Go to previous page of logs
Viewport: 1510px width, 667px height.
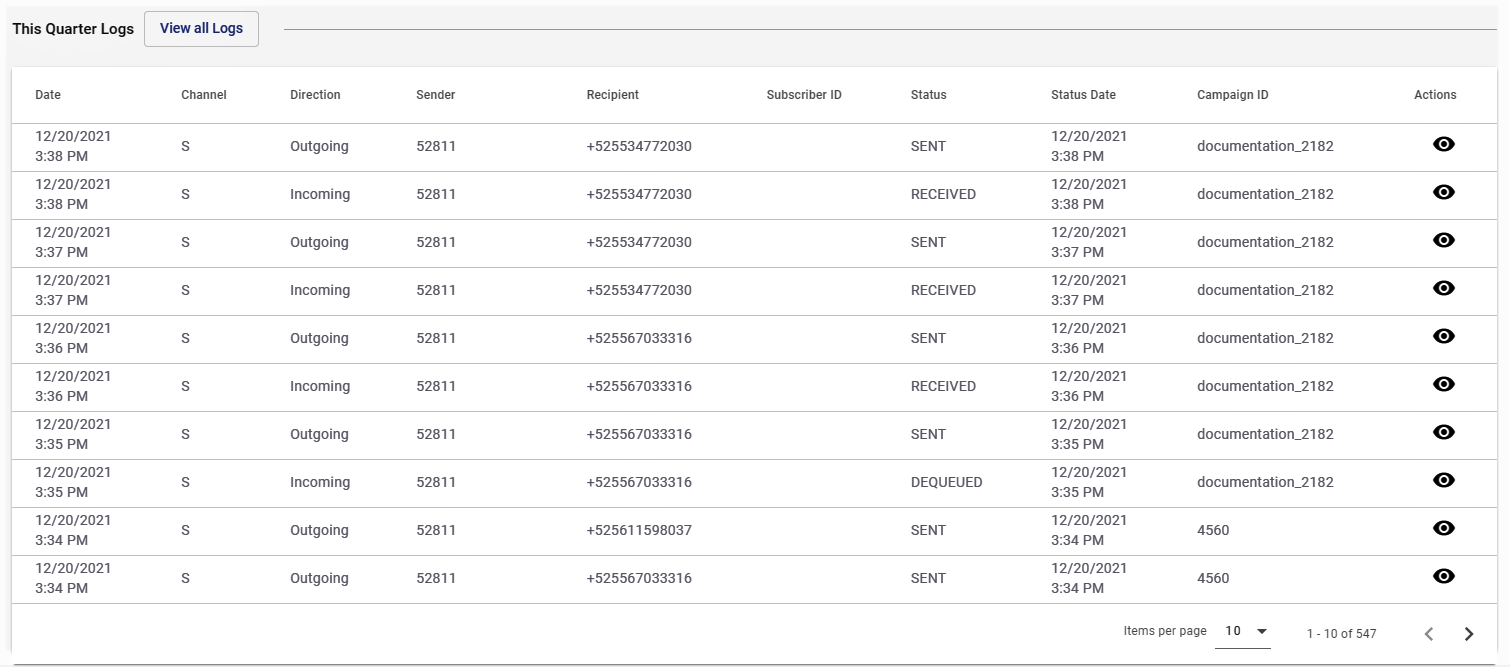tap(1429, 633)
